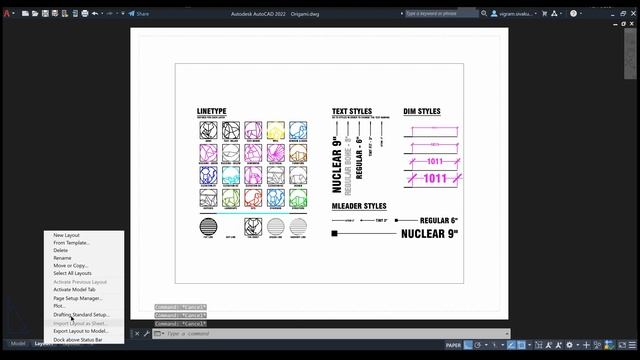Toggle maximize viewport status icon
The image size is (640, 360).
(539, 345)
